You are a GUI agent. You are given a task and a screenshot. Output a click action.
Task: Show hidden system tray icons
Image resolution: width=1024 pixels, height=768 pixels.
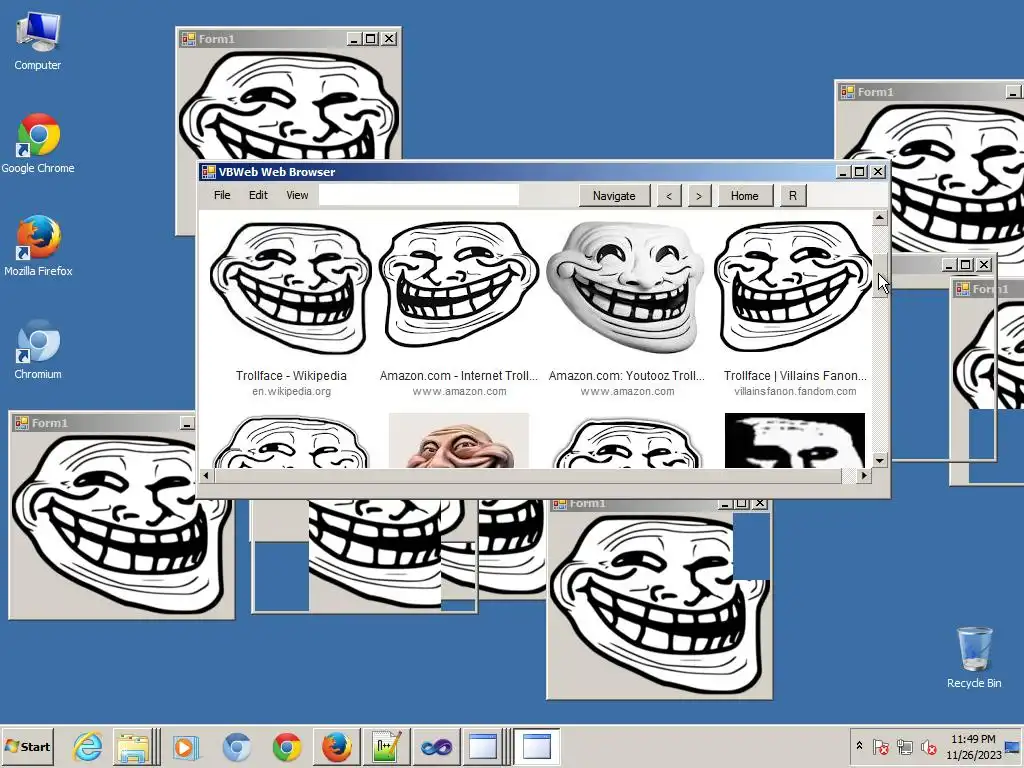click(859, 746)
